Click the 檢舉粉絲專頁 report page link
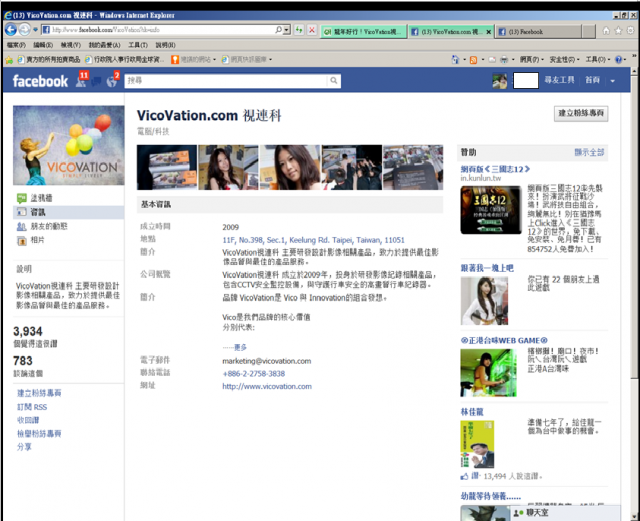 pyautogui.click(x=39, y=434)
